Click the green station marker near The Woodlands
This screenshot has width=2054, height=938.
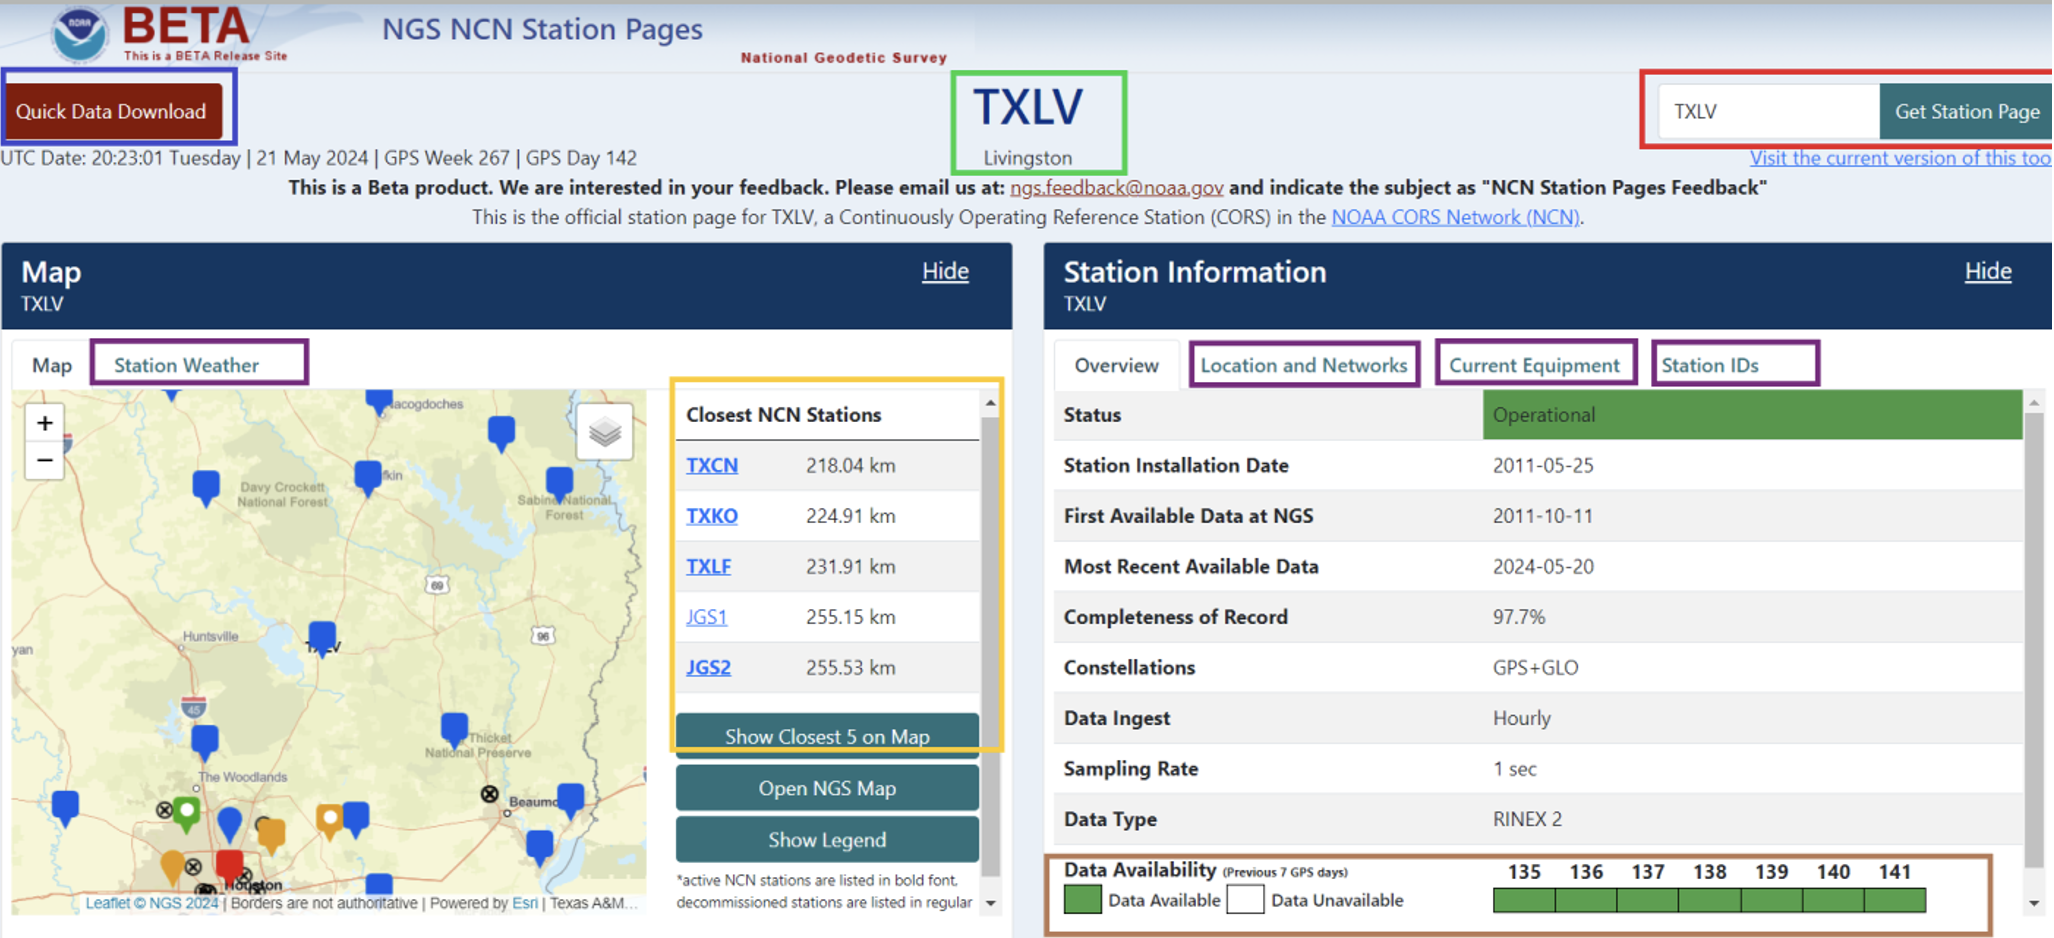tap(186, 811)
